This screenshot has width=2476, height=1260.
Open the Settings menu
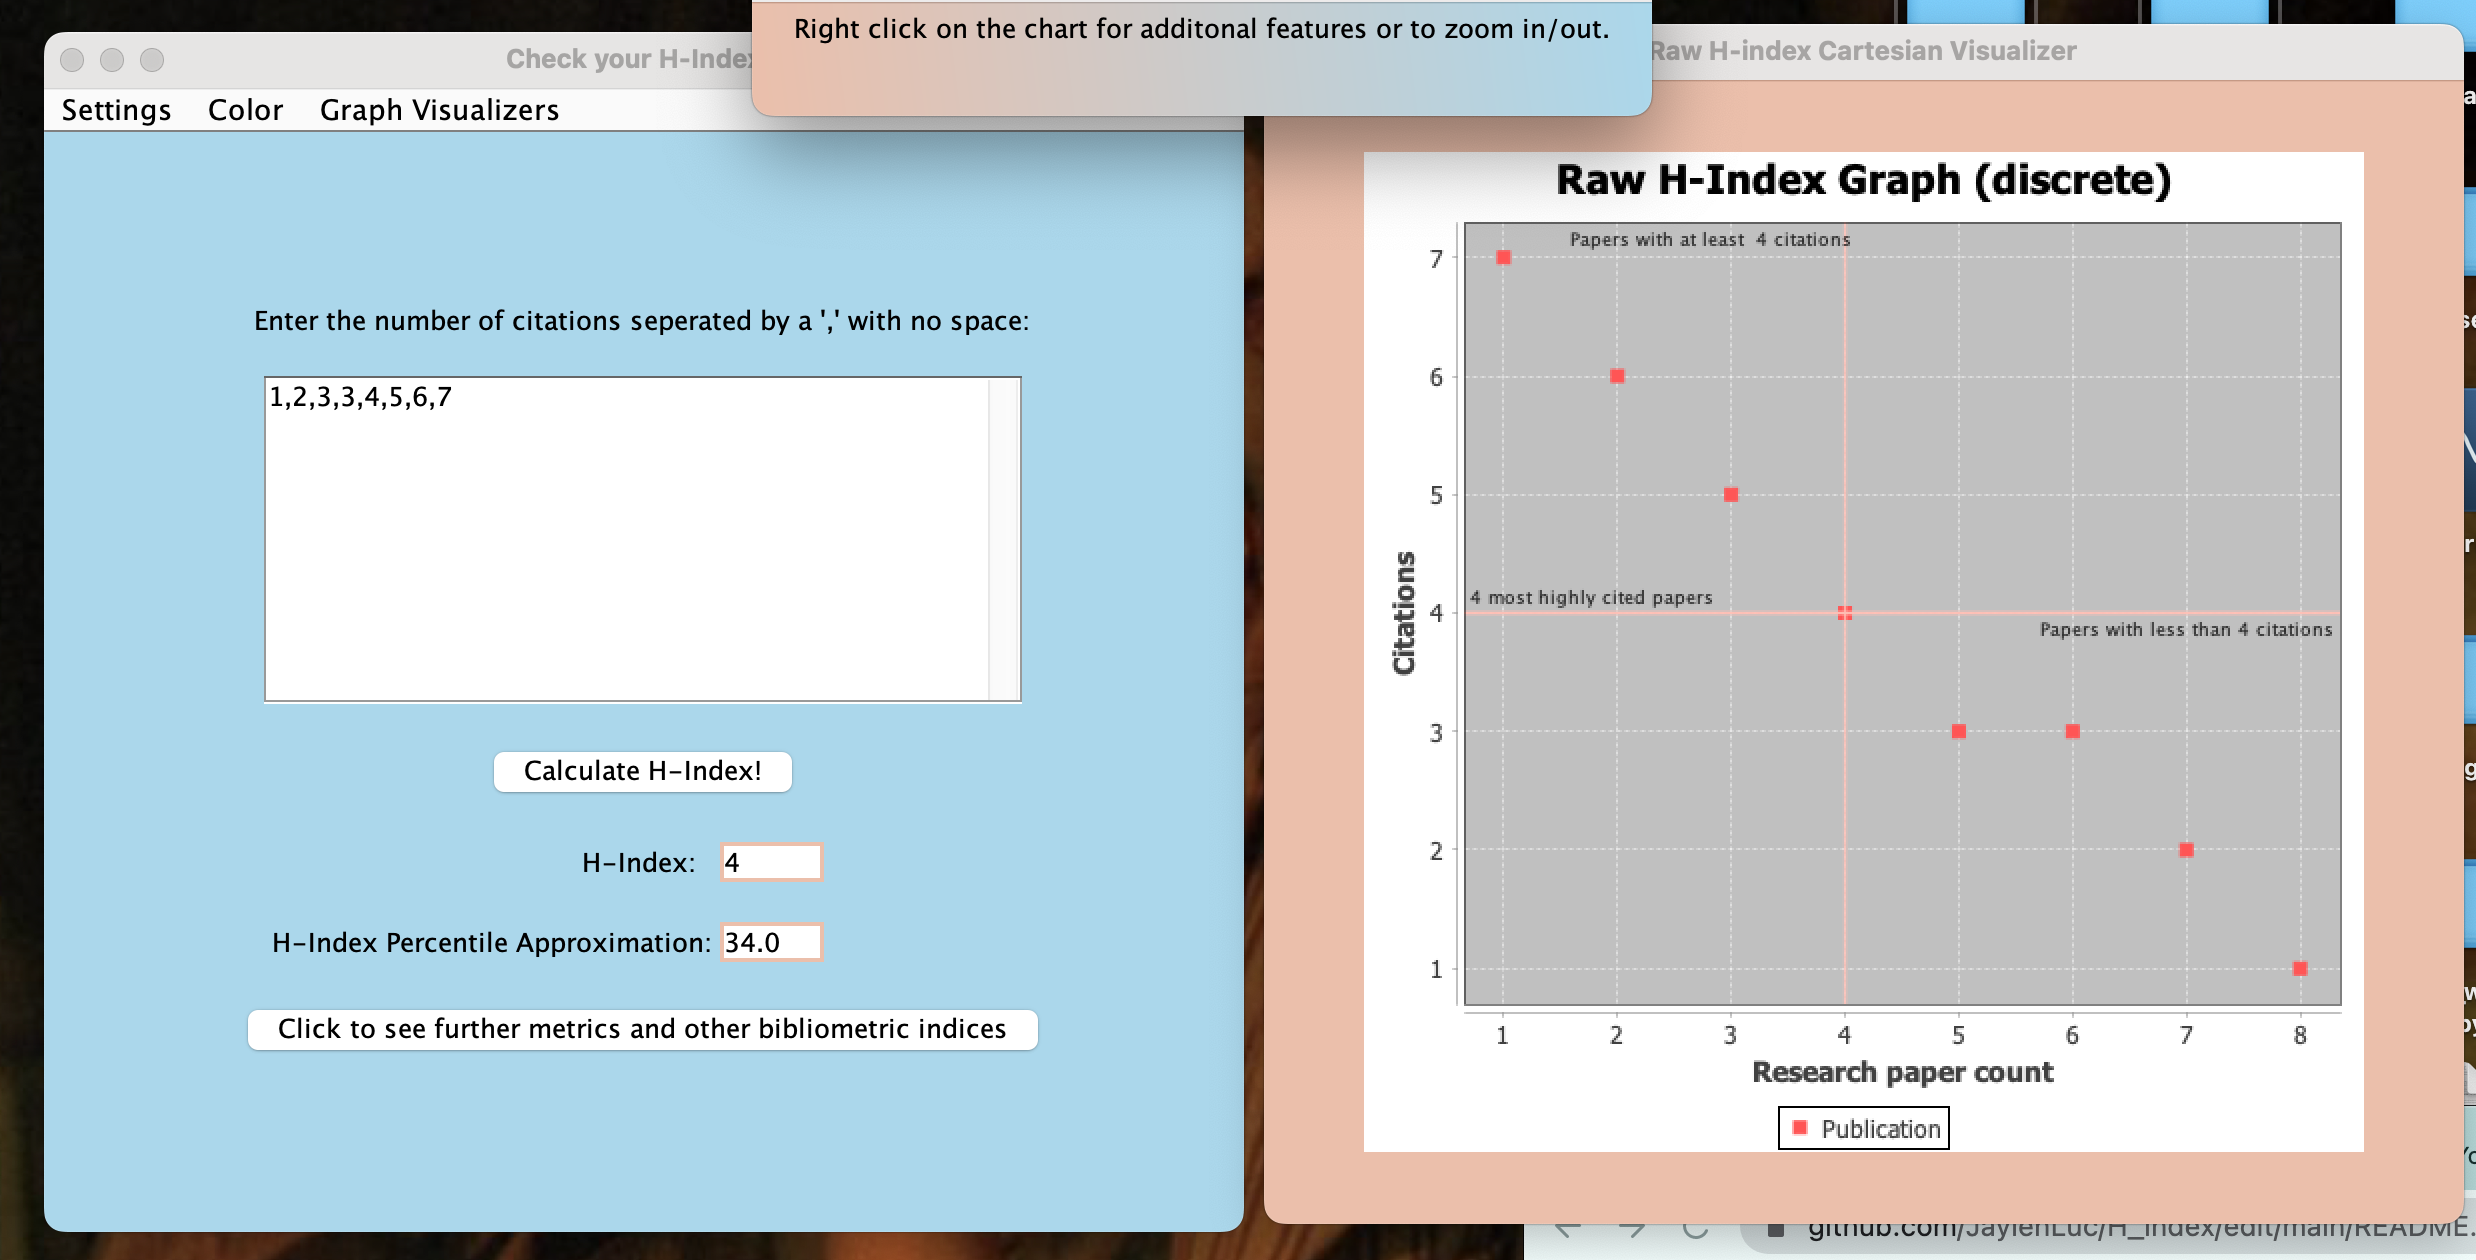point(116,110)
